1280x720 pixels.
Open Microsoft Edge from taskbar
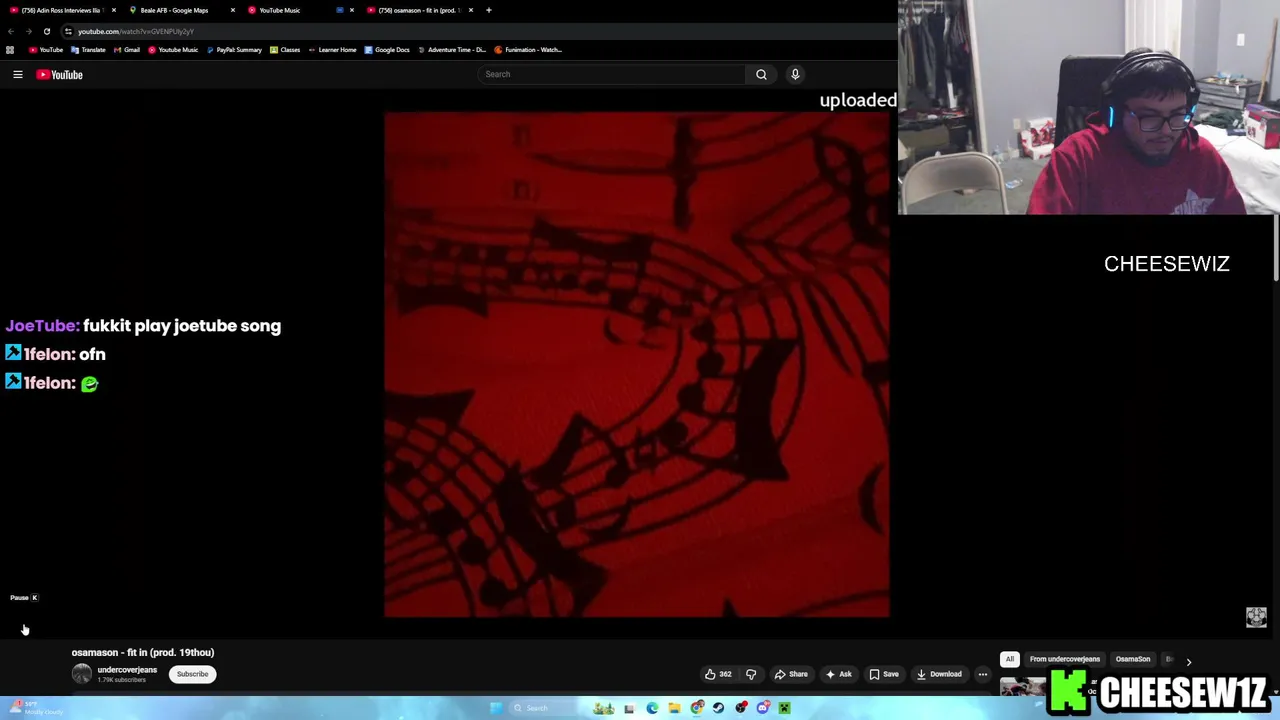(652, 708)
